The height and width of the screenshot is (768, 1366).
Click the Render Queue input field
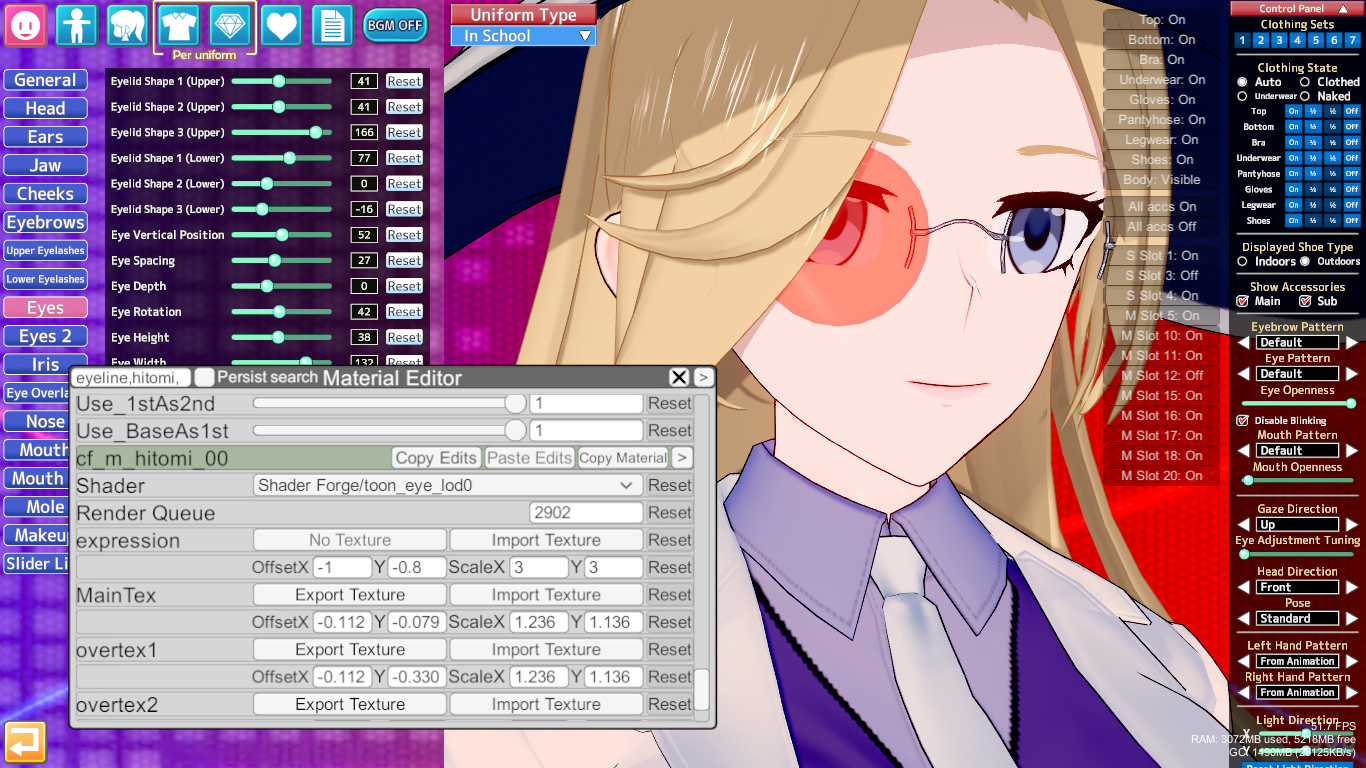click(585, 513)
